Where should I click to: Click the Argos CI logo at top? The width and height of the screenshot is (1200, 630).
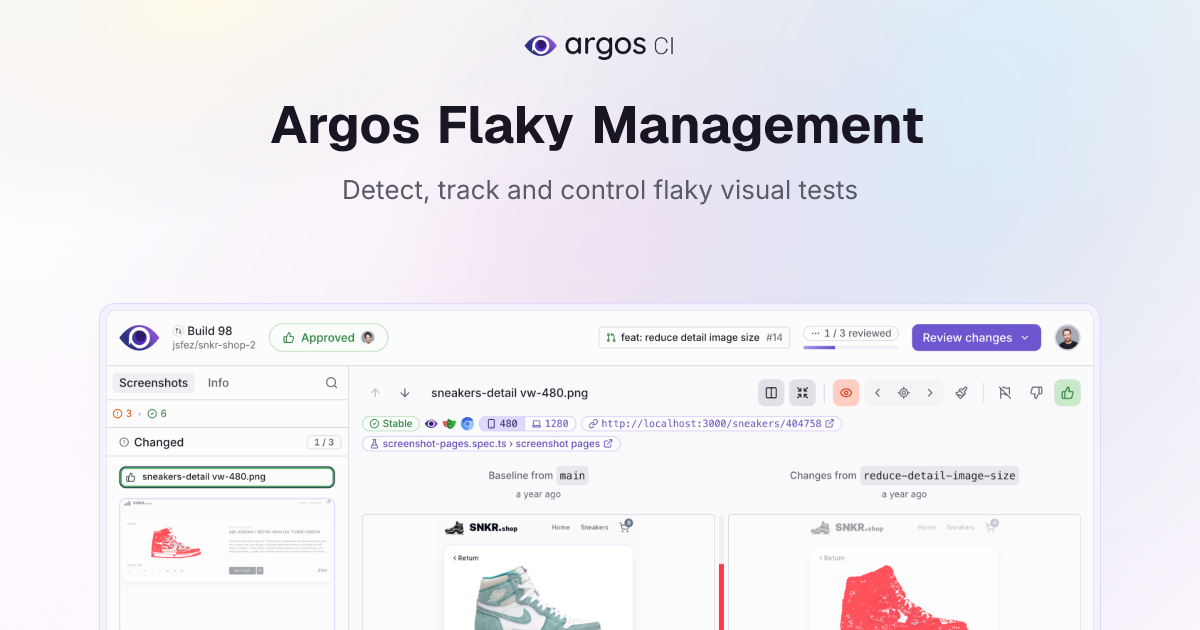click(599, 45)
